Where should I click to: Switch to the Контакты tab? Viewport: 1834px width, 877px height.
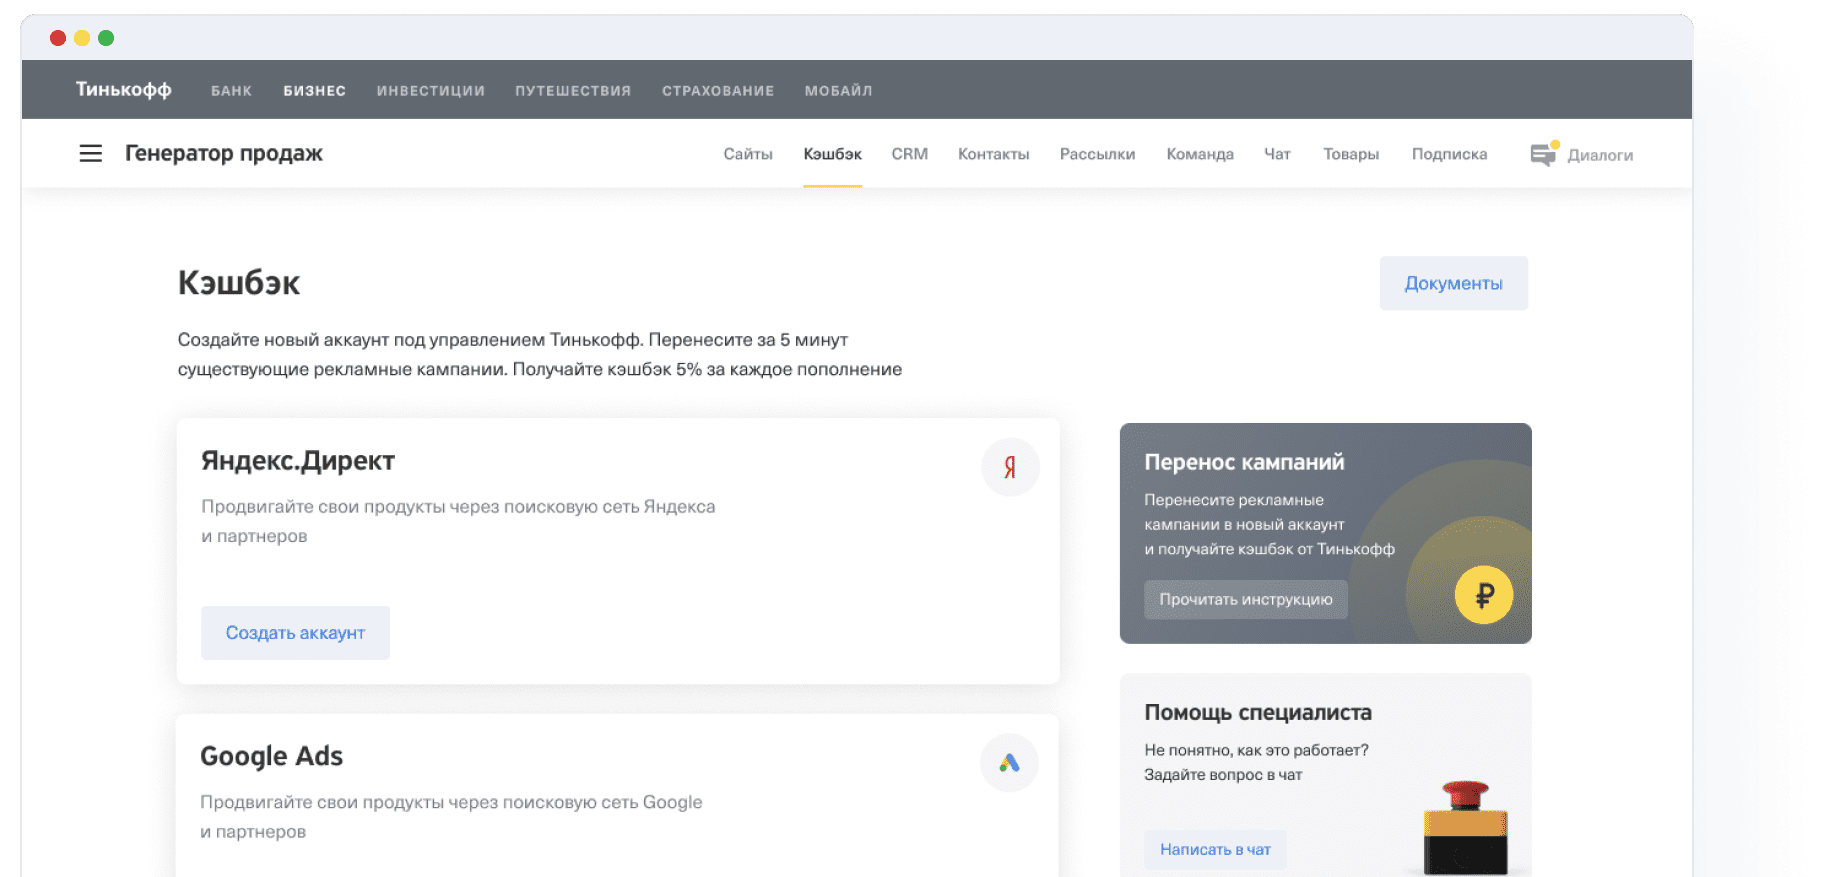[994, 154]
